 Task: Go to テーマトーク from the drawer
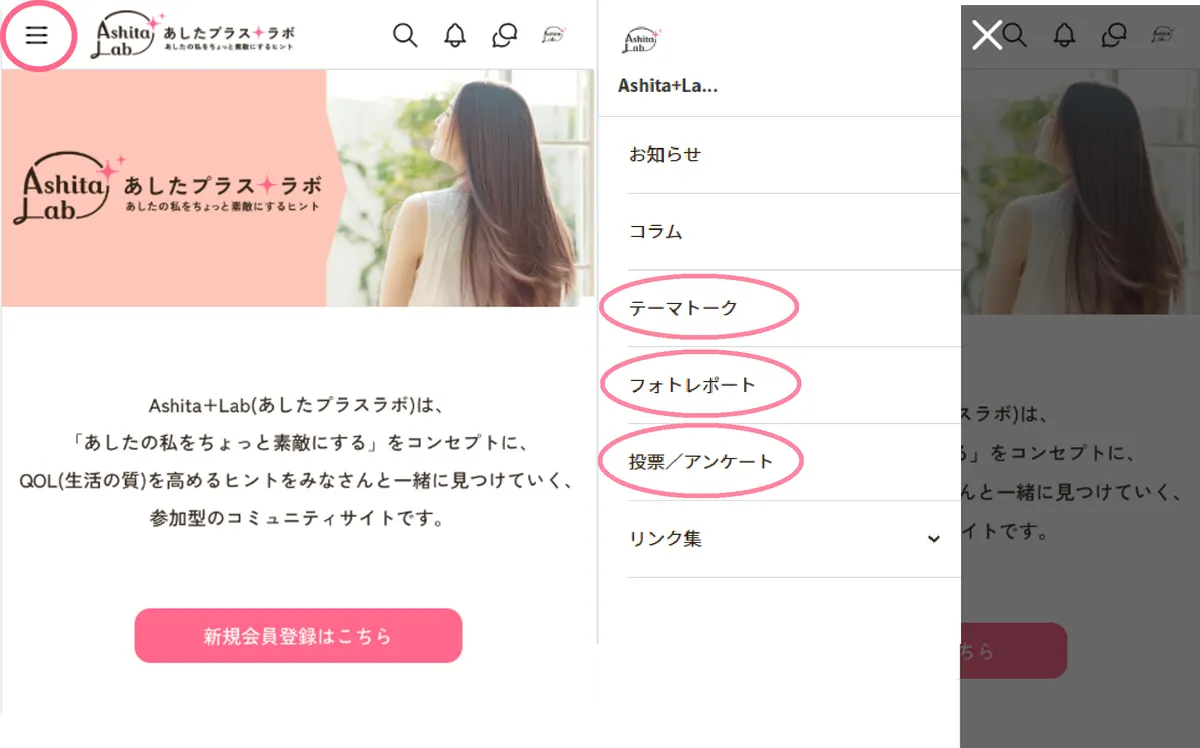tap(683, 308)
